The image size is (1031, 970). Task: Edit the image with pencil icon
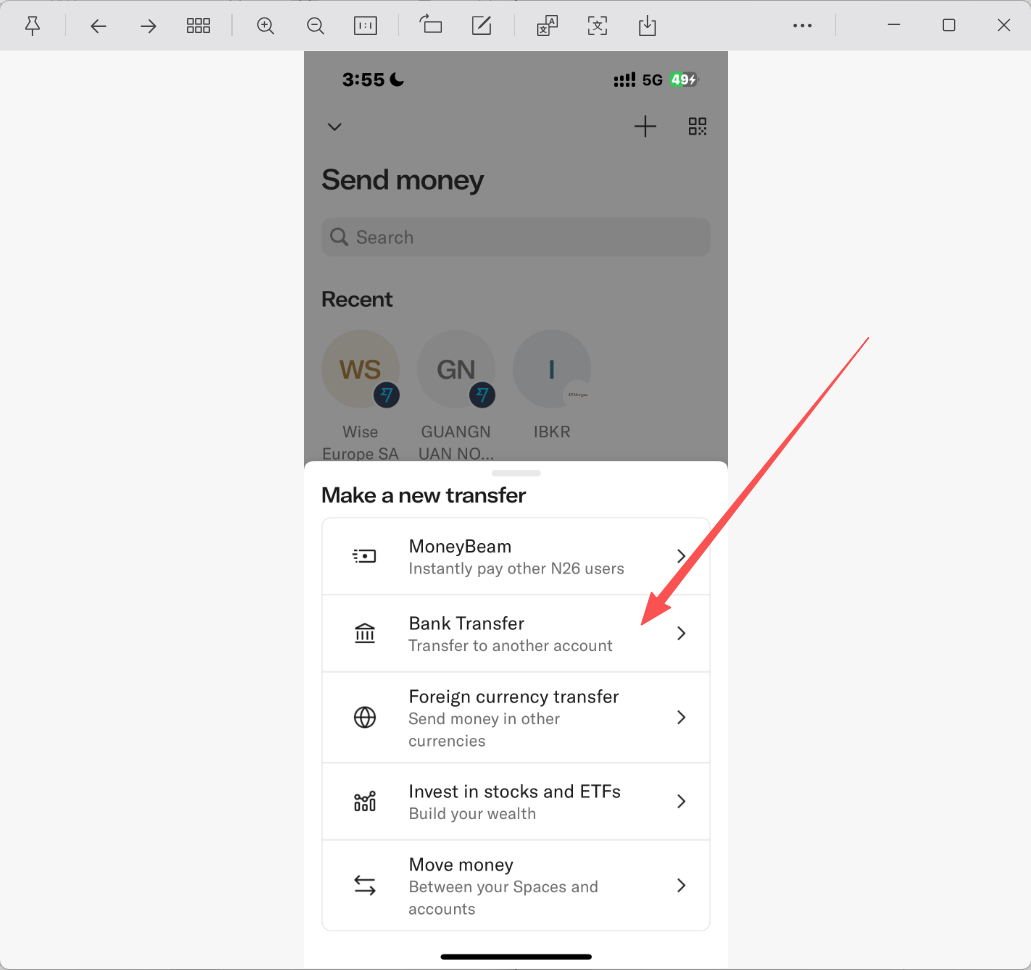[x=481, y=26]
